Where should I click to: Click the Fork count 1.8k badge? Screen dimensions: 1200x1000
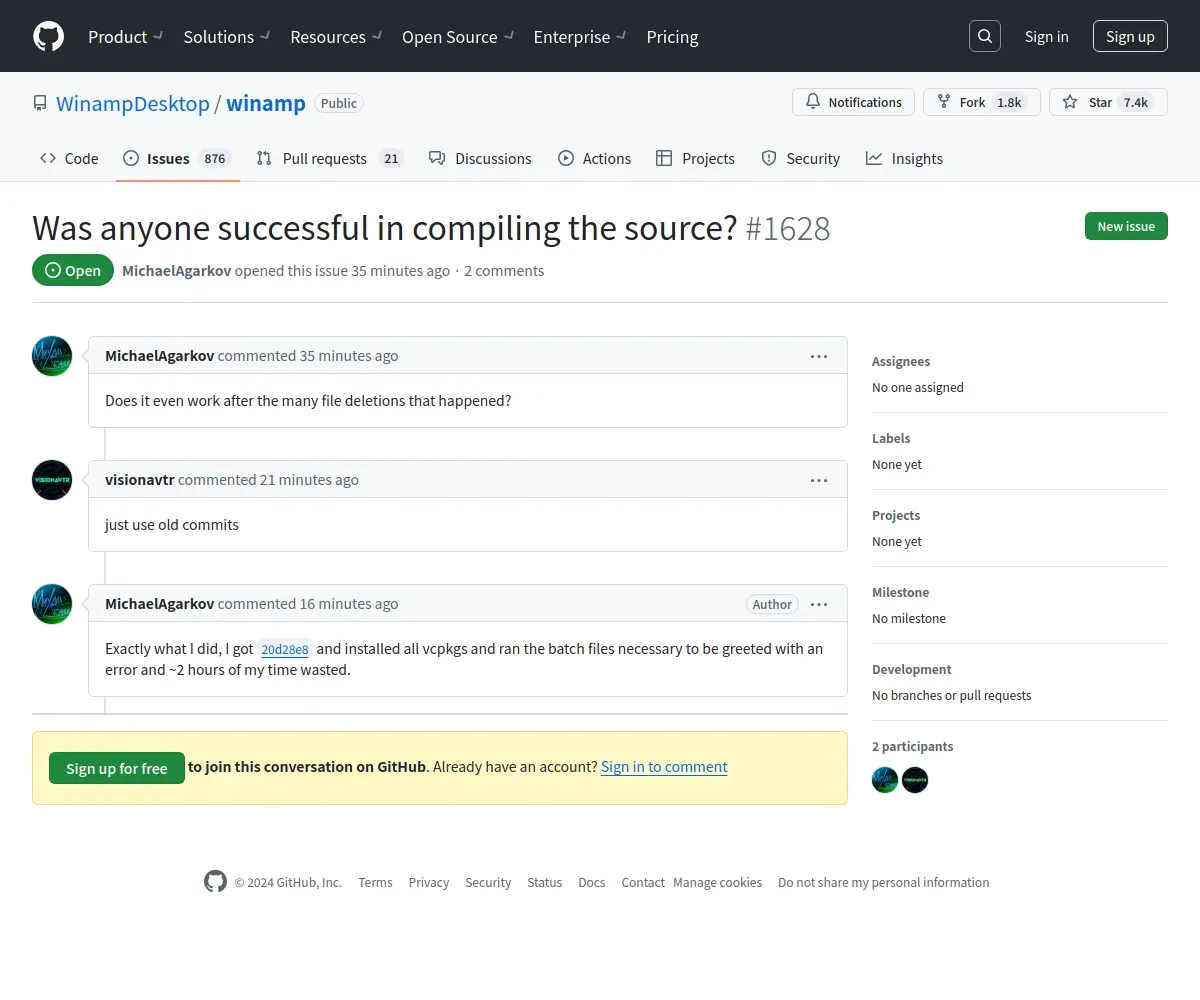pyautogui.click(x=1009, y=102)
